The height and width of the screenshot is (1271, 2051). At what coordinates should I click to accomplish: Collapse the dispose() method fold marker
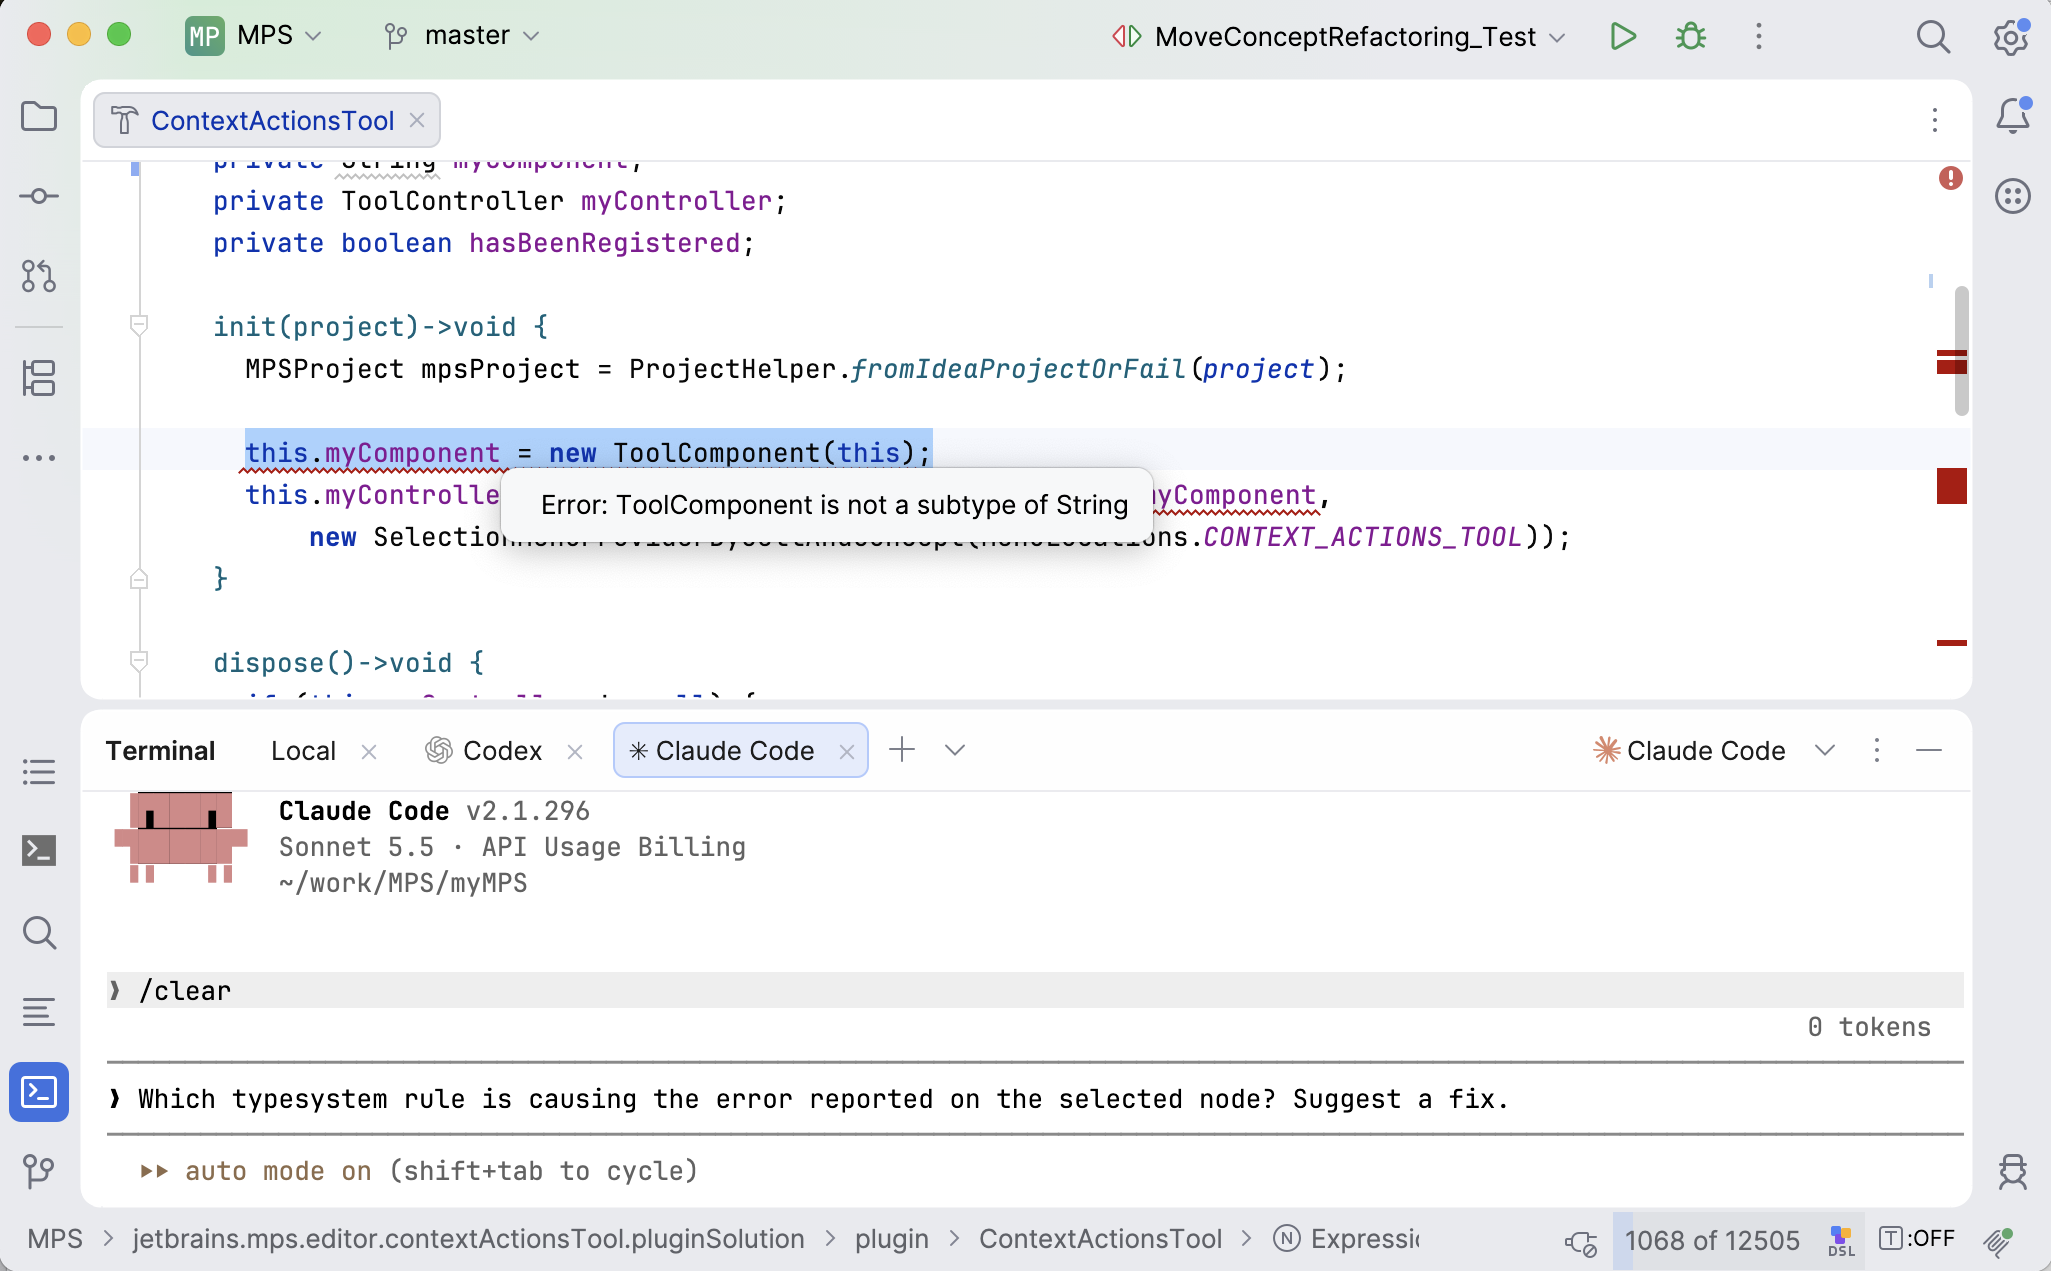140,661
